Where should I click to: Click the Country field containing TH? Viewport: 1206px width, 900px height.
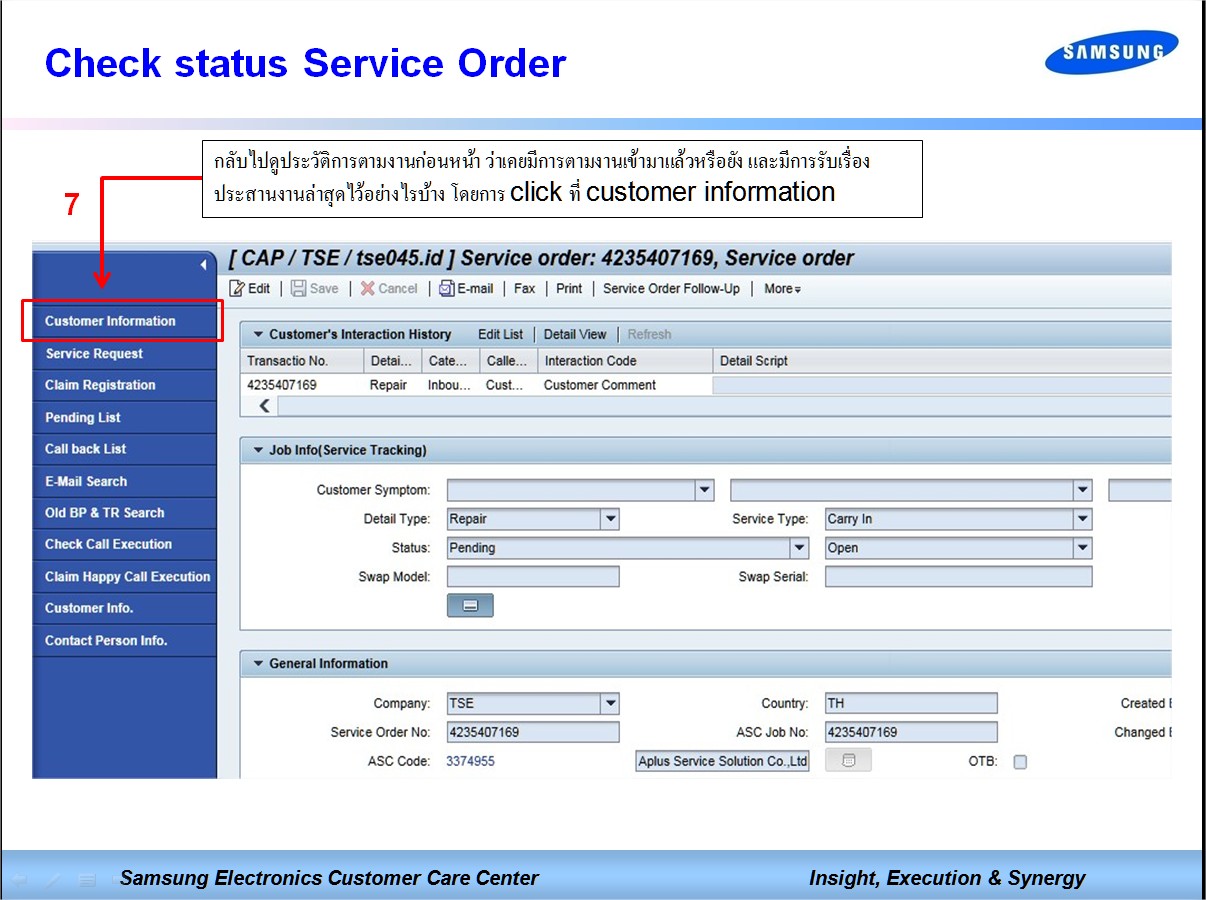click(911, 703)
